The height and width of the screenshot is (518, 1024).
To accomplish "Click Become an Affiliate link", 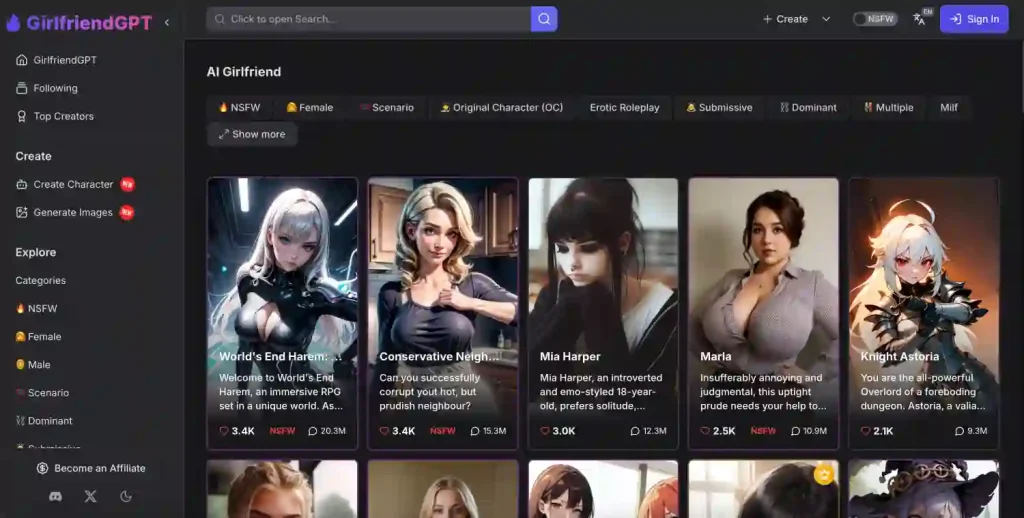I will (91, 468).
